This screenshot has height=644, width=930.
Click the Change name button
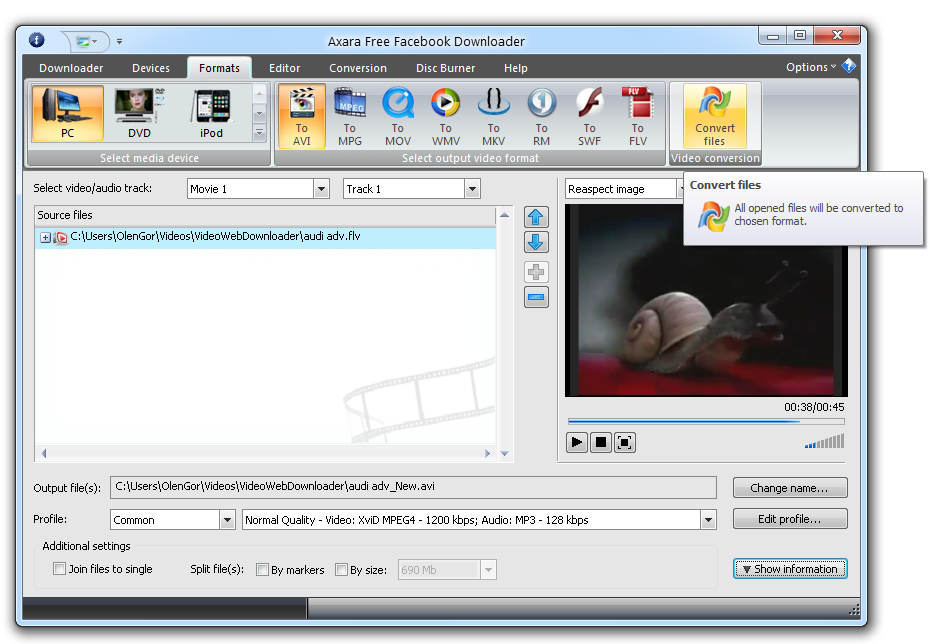(789, 488)
